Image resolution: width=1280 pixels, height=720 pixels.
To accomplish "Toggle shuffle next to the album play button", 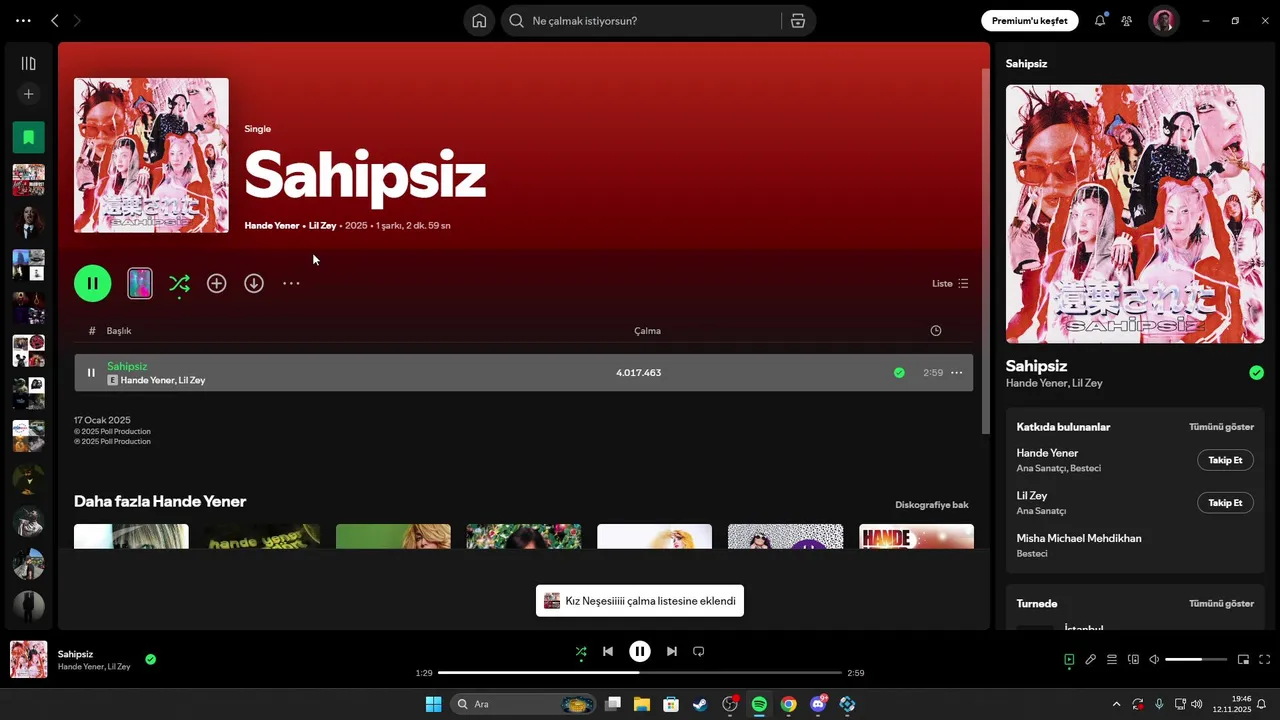I will point(179,284).
